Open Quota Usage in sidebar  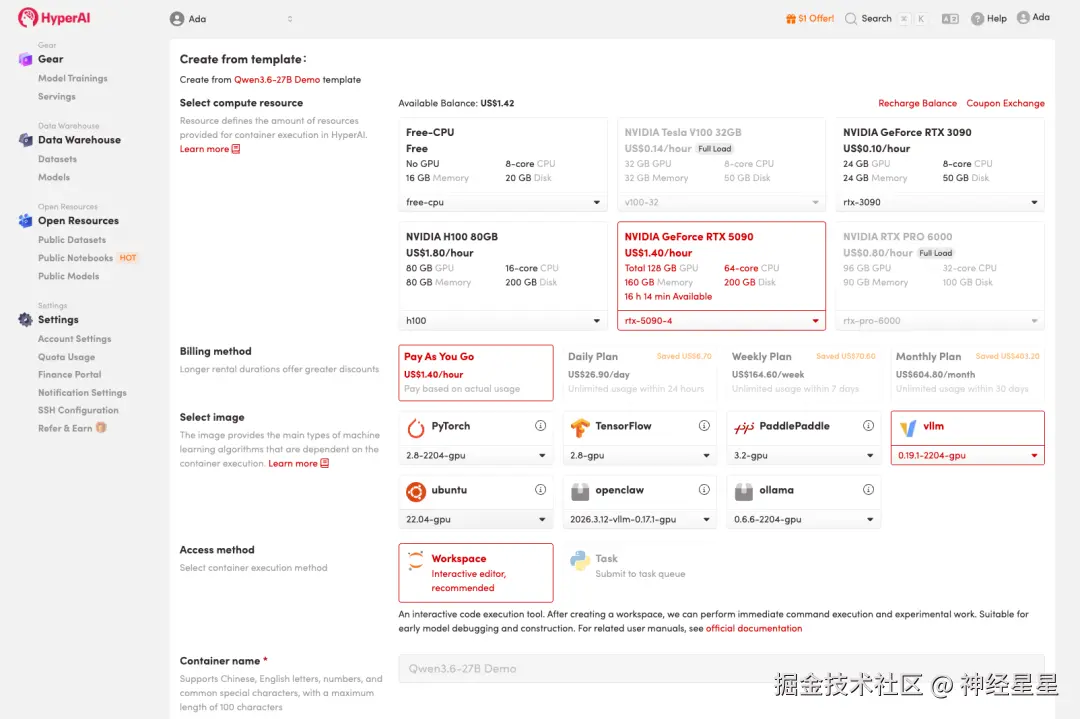(66, 357)
